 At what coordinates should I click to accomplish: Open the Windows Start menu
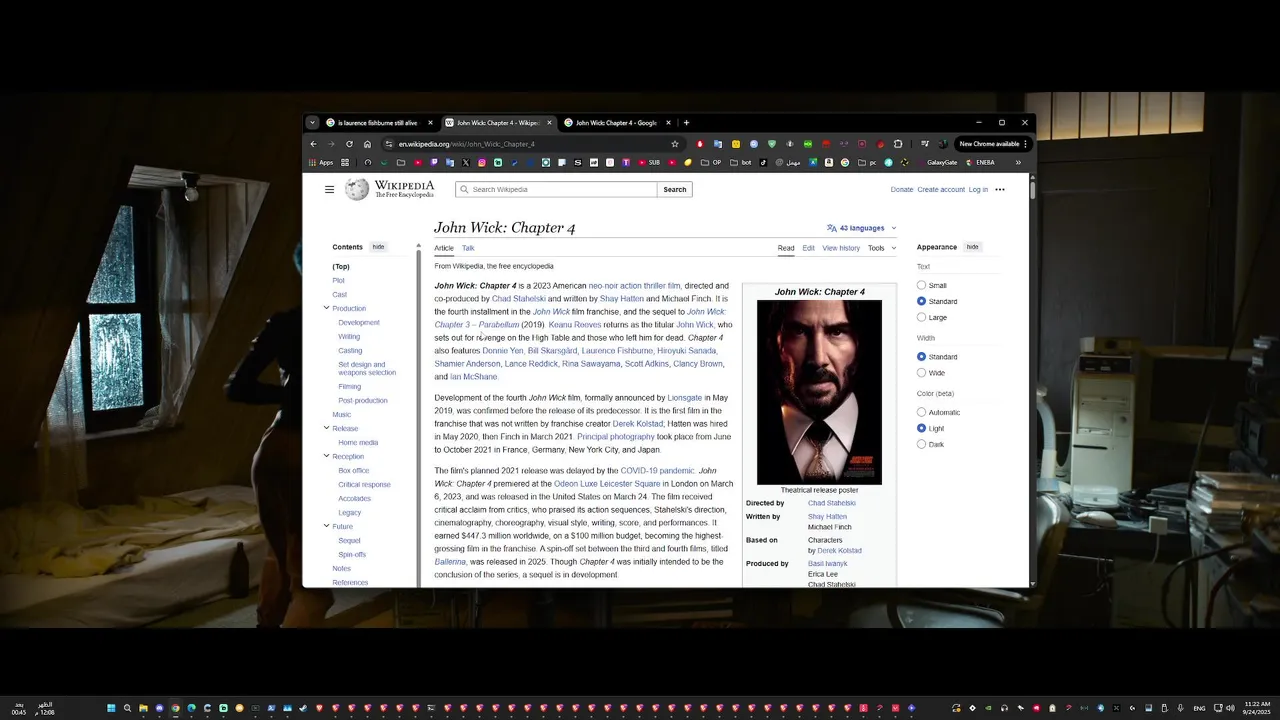[x=111, y=708]
